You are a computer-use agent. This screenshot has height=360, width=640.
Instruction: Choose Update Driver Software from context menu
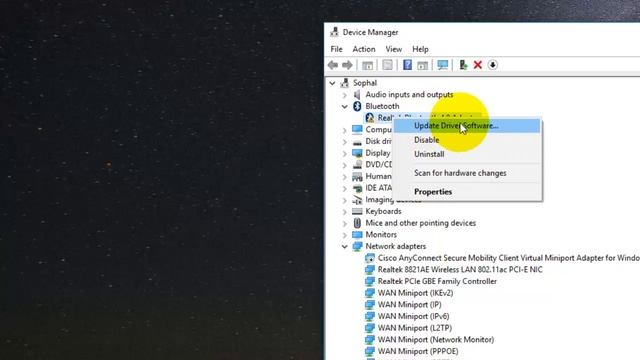pos(467,126)
